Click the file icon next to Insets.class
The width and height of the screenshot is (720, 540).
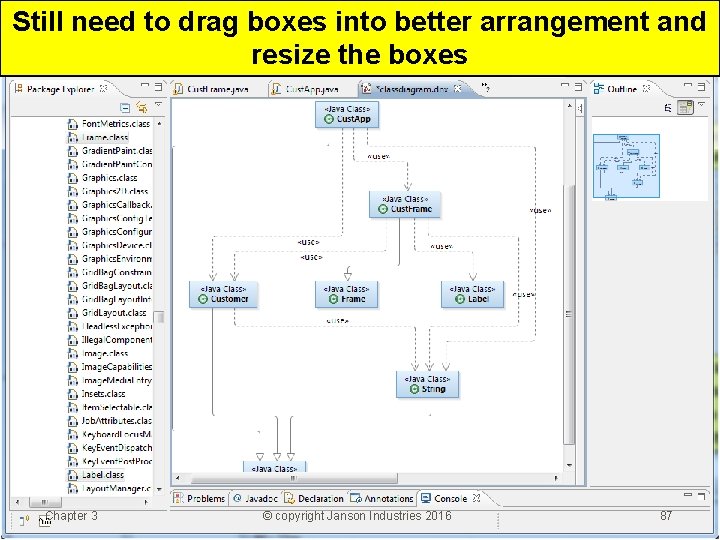[x=73, y=394]
